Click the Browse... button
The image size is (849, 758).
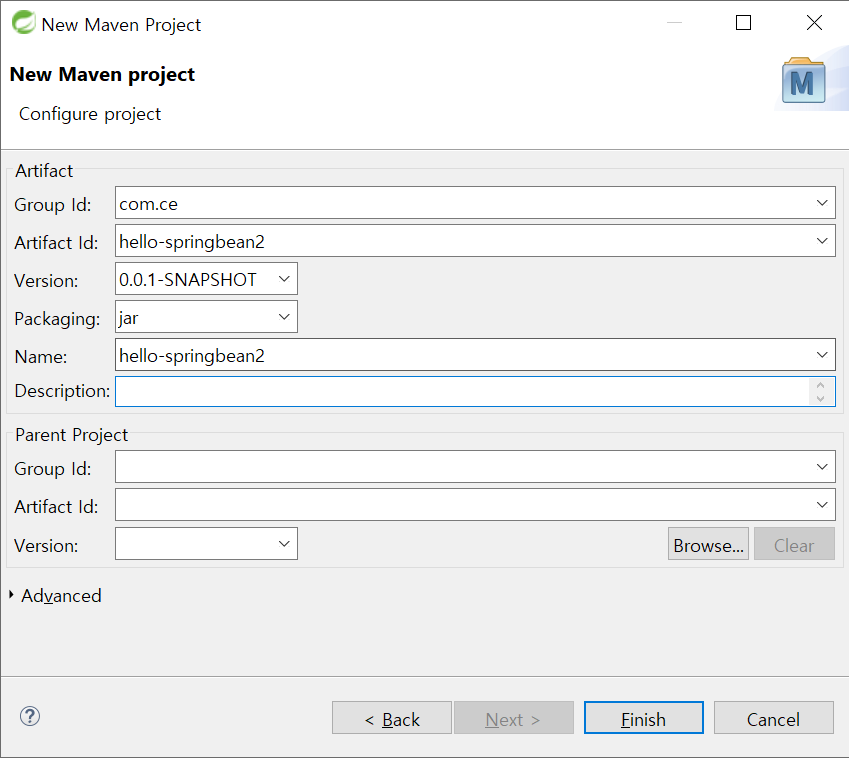(708, 544)
